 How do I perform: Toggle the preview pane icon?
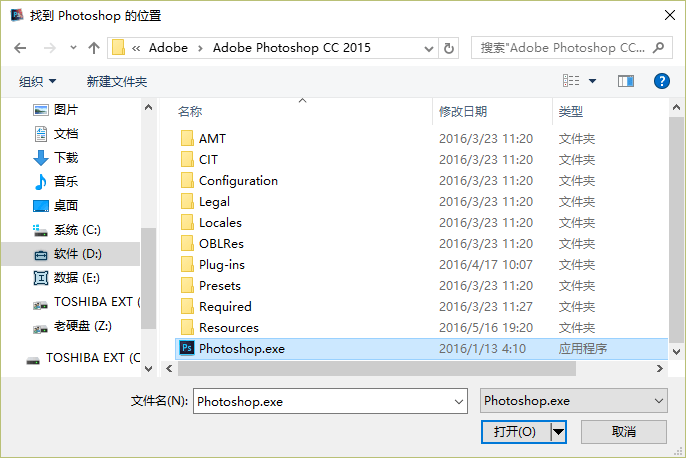[x=626, y=81]
